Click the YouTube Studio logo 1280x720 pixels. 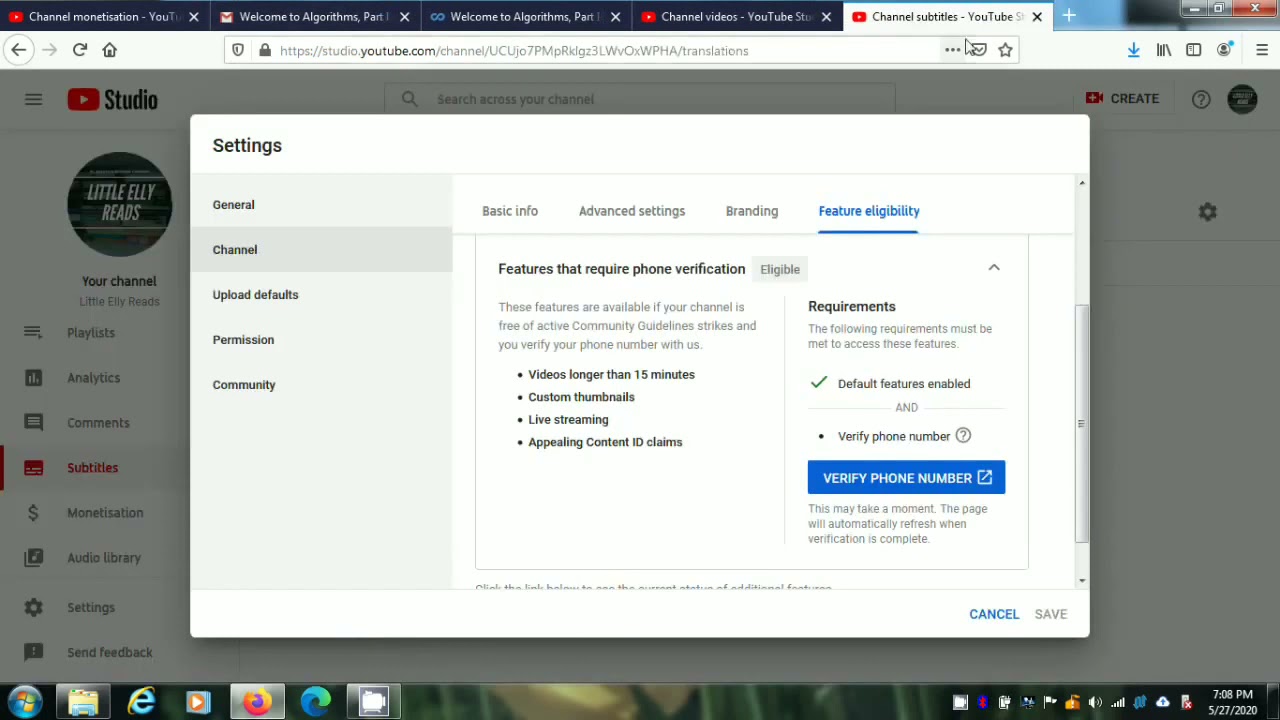[112, 99]
